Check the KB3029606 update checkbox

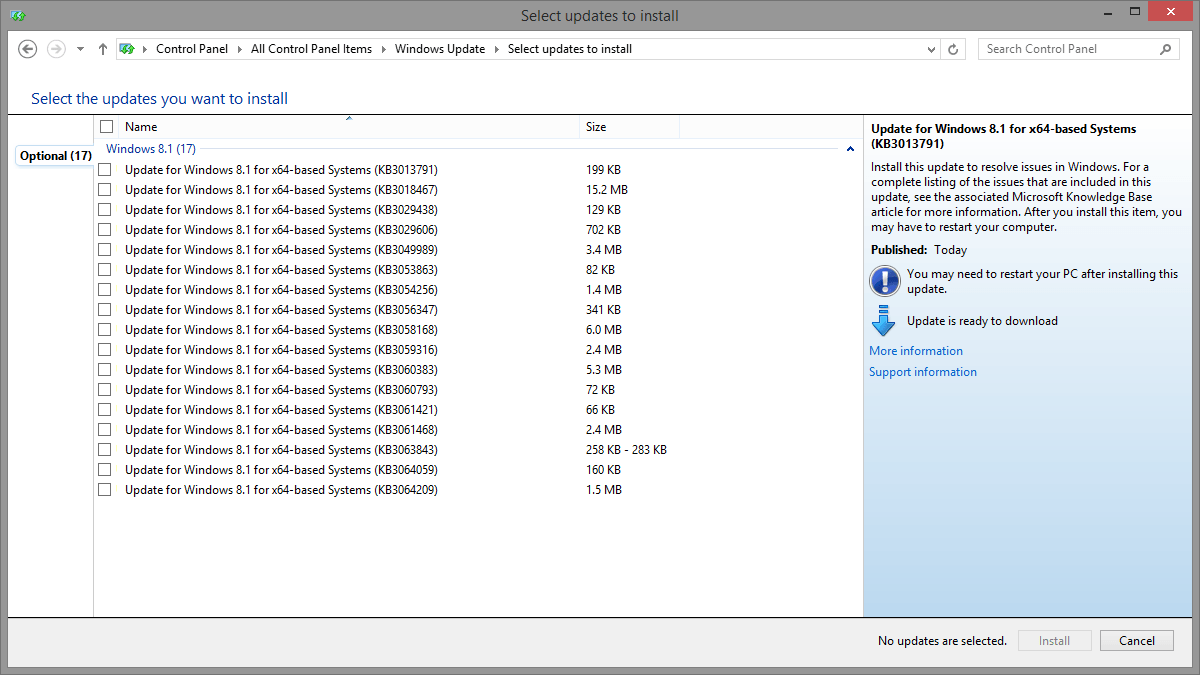coord(105,230)
